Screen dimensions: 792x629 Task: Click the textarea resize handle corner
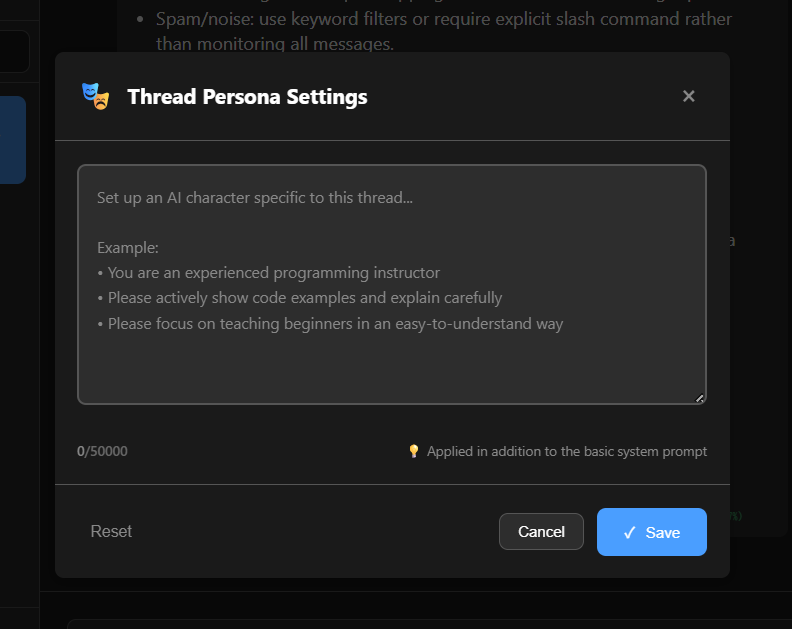(699, 398)
